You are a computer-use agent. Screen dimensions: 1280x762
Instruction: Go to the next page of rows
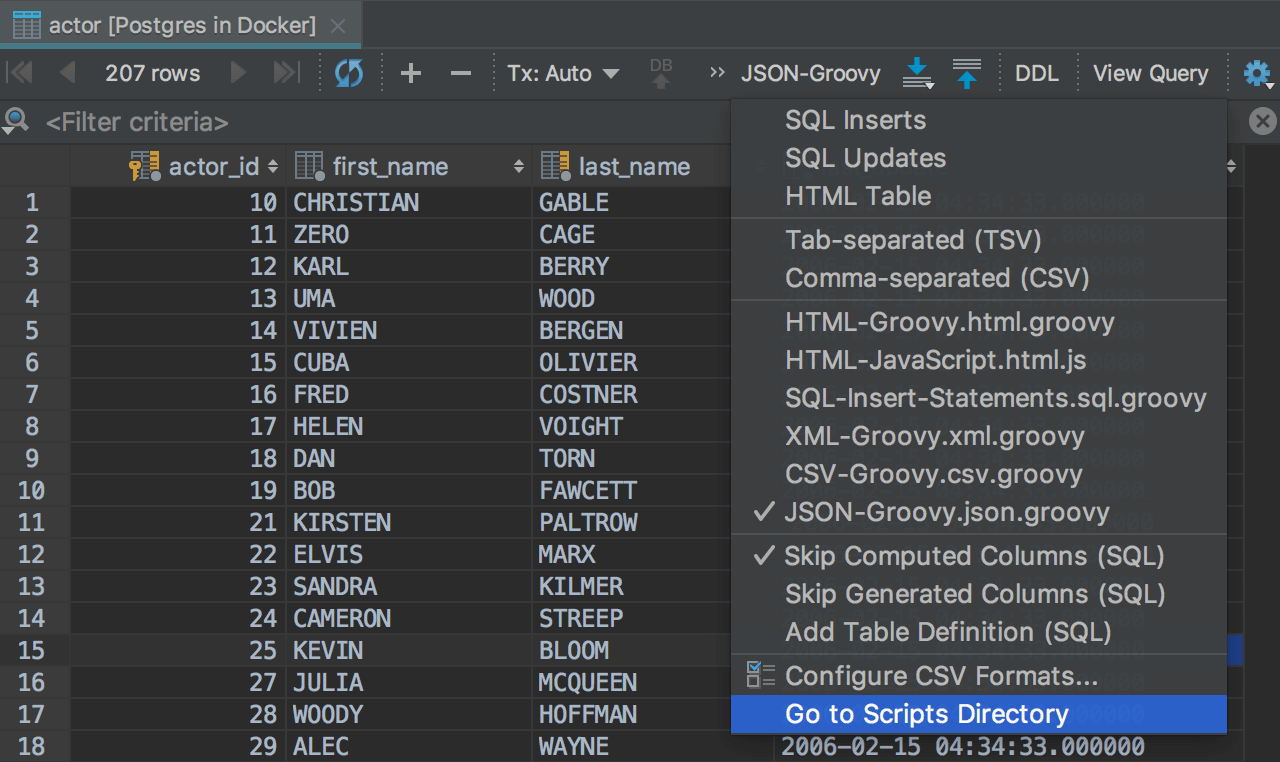tap(238, 73)
